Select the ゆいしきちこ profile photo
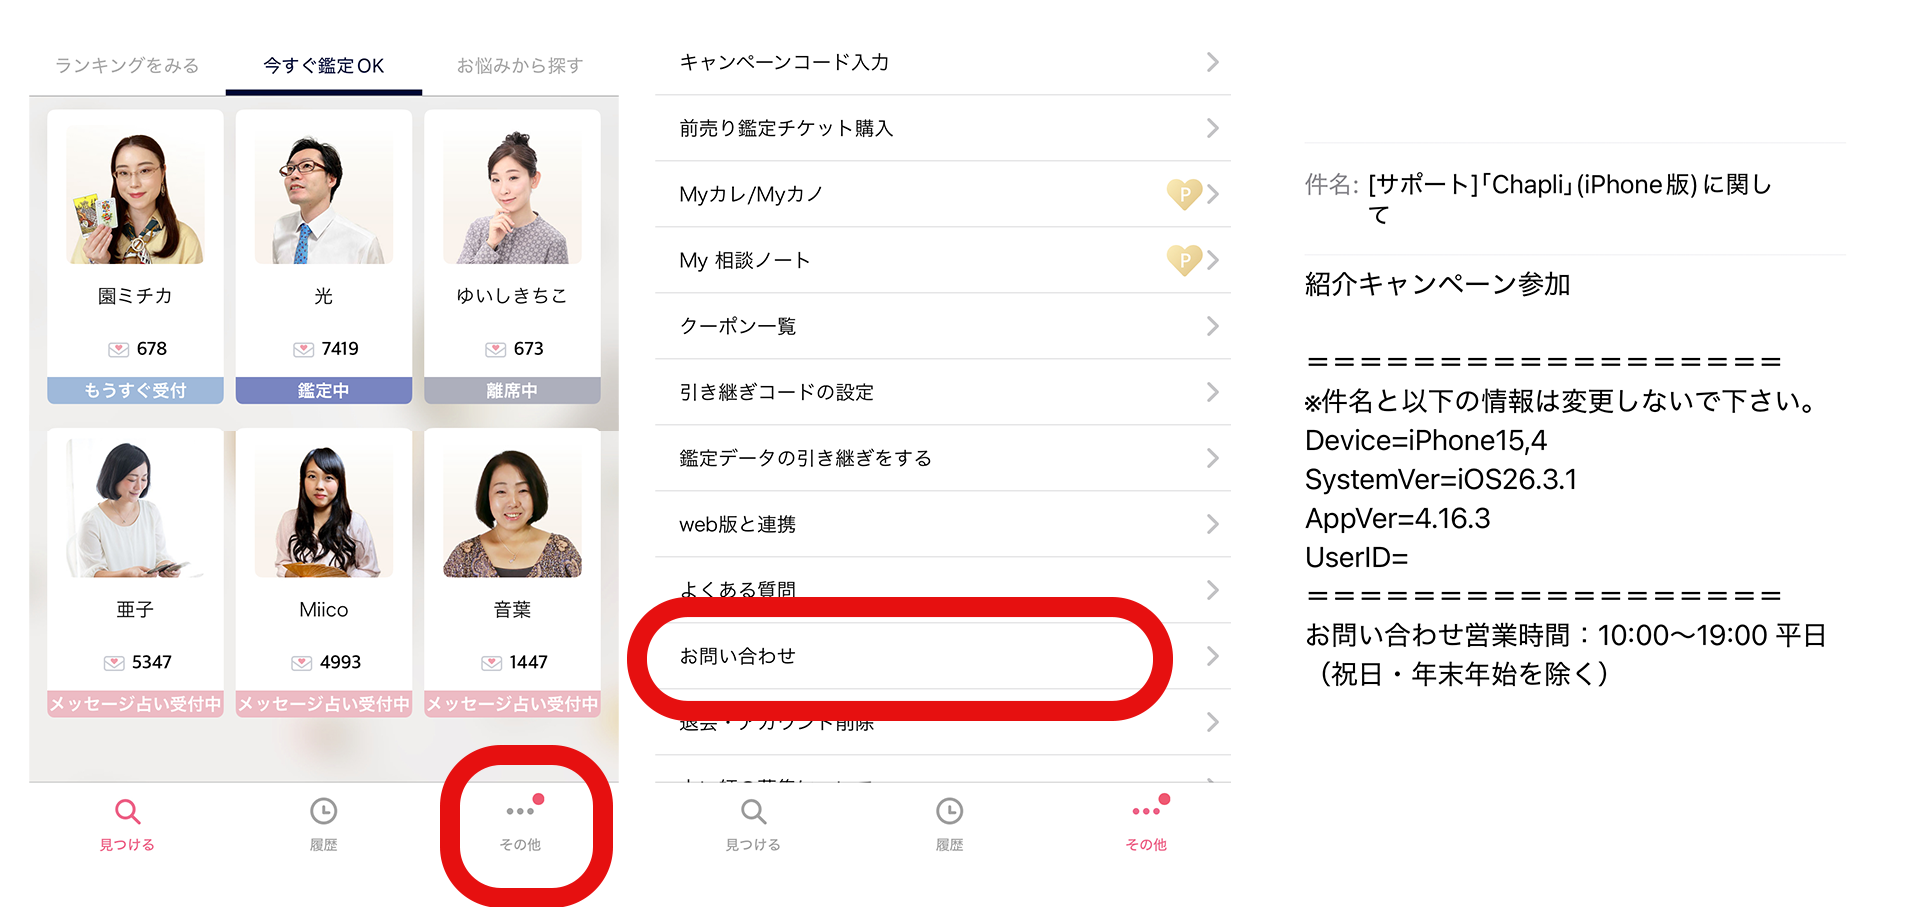Screen dimensions: 1905x907 coord(512,195)
